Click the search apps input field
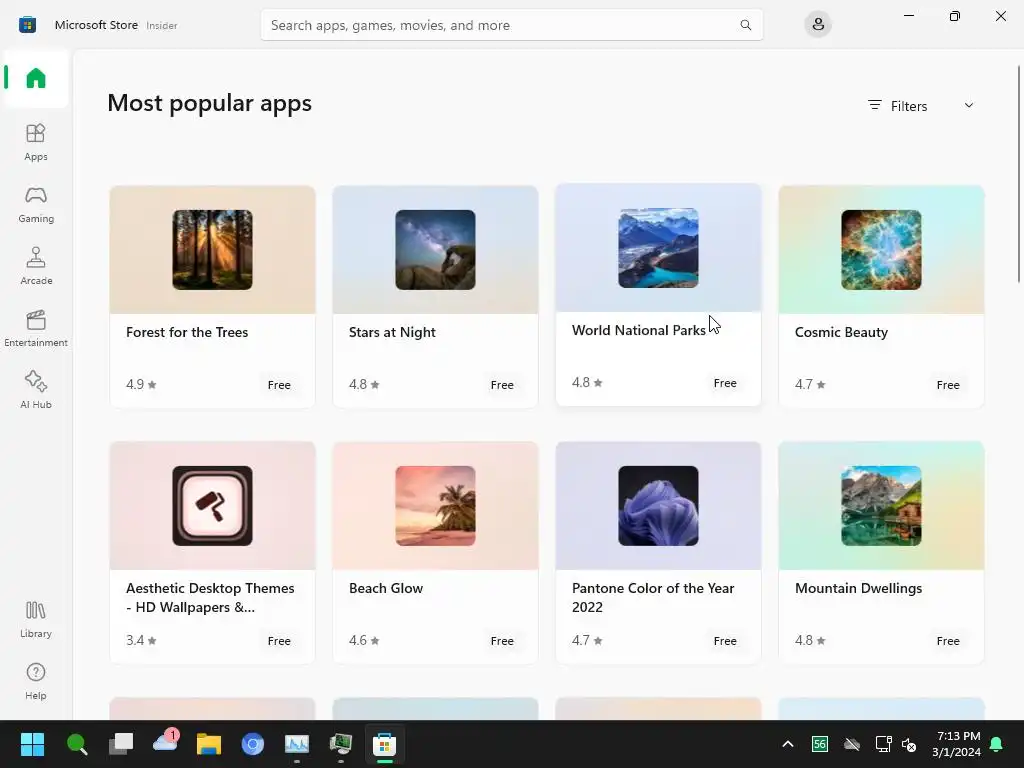This screenshot has height=768, width=1024. (511, 25)
